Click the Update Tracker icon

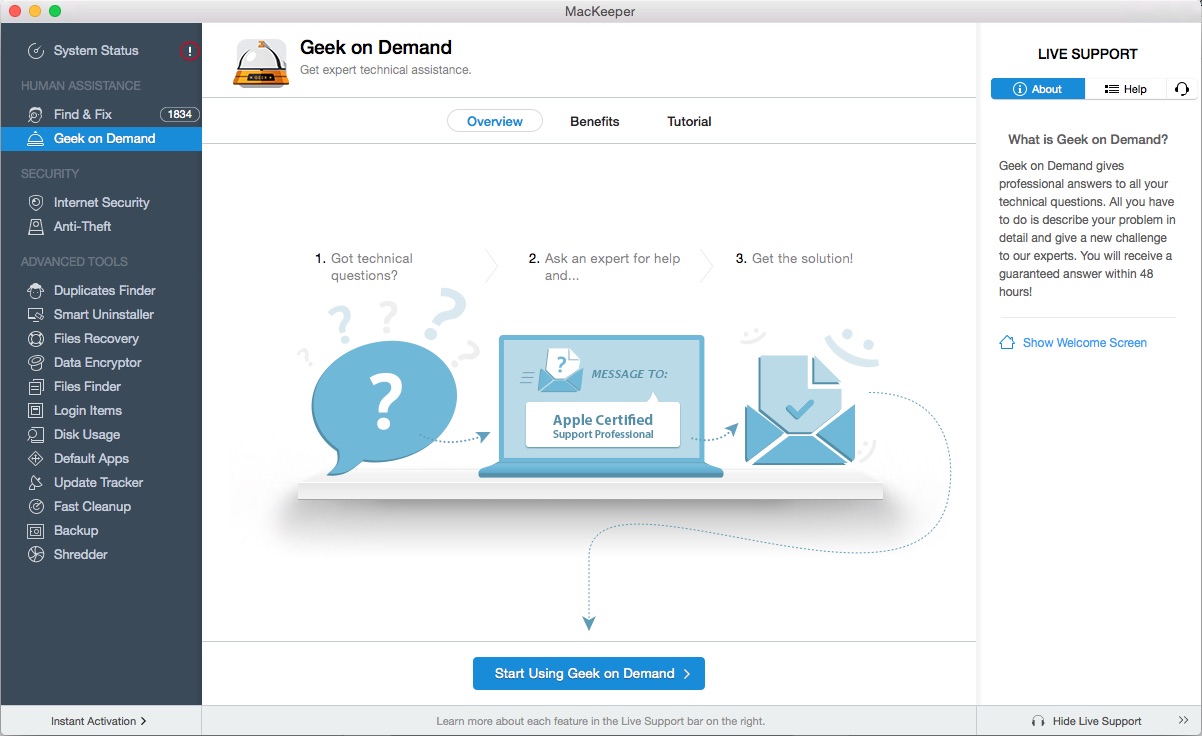(x=36, y=483)
